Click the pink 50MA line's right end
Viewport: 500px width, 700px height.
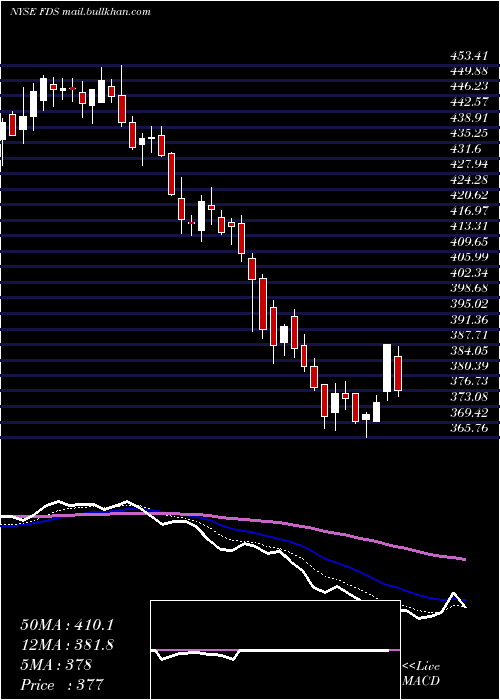click(x=463, y=559)
